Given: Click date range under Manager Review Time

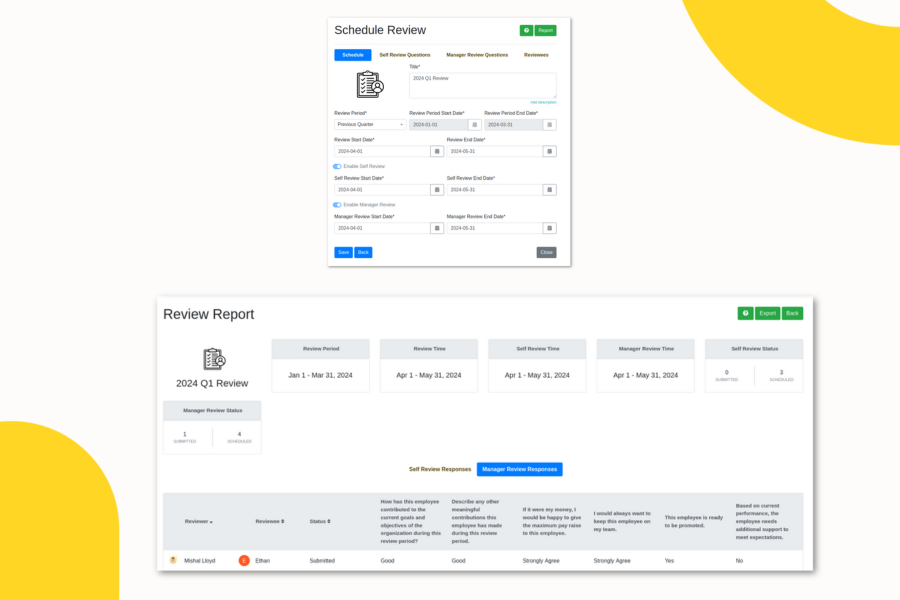Looking at the screenshot, I should tap(646, 376).
